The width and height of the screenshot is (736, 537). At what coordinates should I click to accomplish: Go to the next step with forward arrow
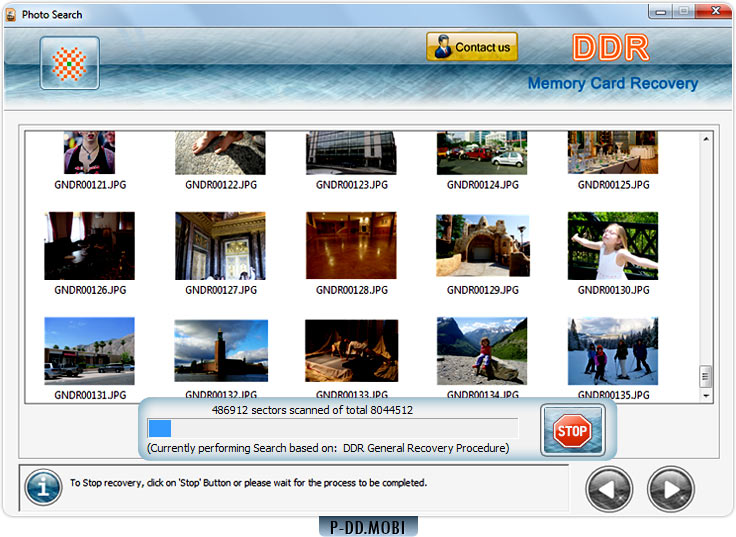(670, 489)
